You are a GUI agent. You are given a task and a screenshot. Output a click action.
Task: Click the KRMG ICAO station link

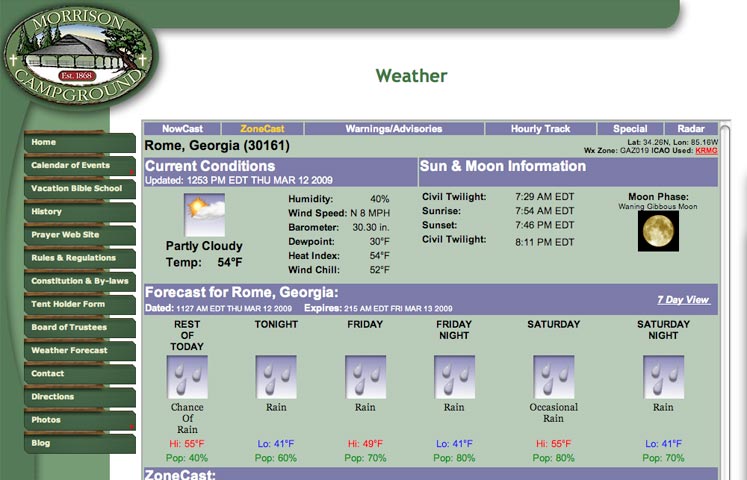706,150
